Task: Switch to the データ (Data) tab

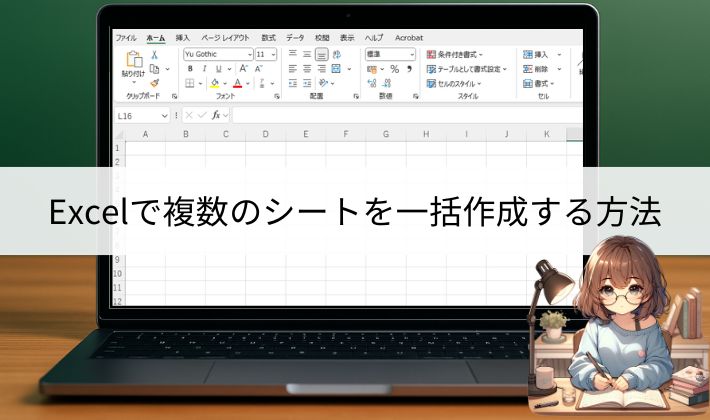Action: [294, 37]
